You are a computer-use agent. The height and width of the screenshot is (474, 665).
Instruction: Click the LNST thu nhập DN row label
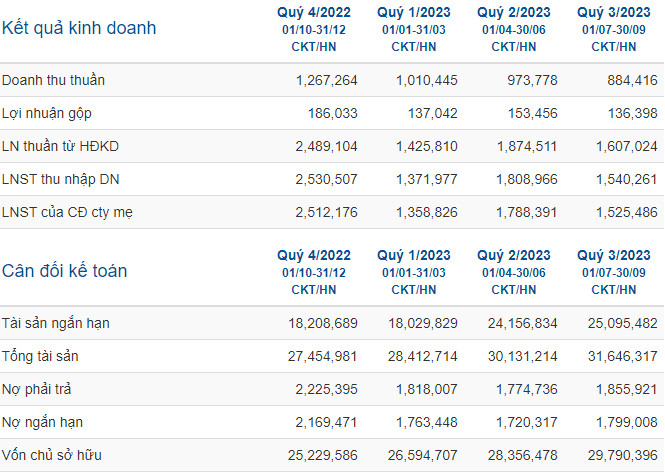(x=60, y=179)
